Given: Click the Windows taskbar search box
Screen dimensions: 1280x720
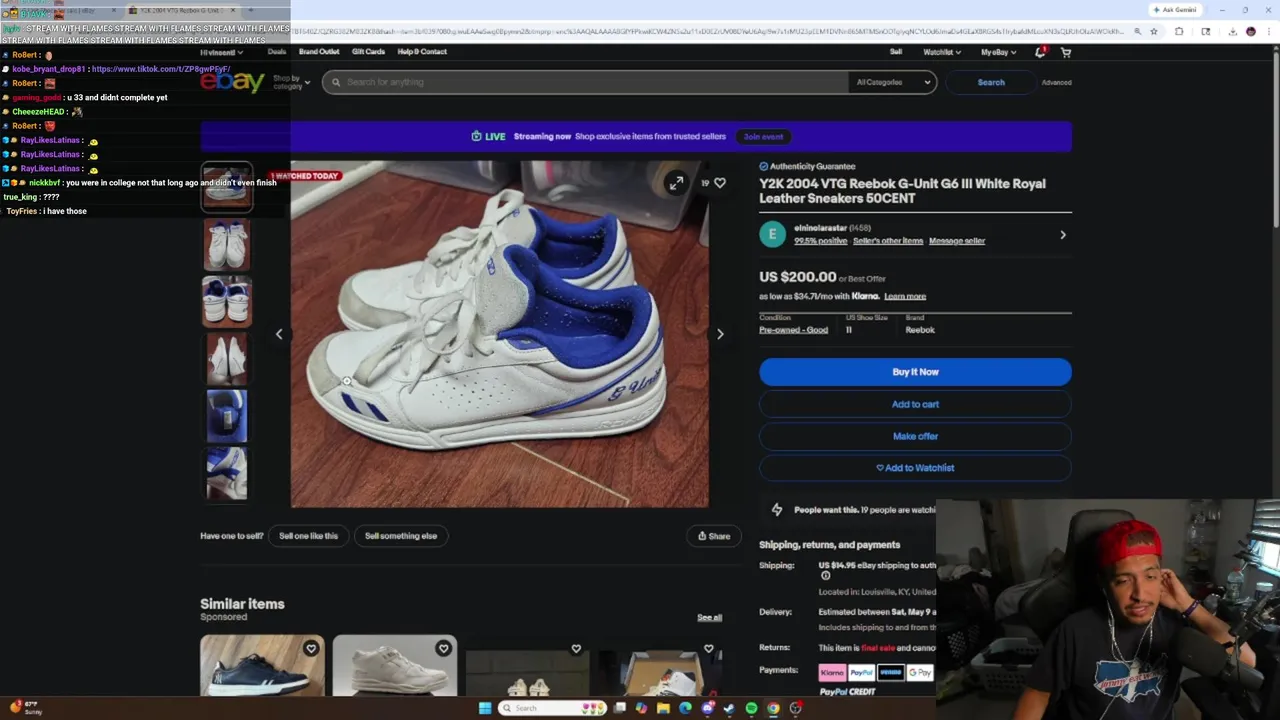Looking at the screenshot, I should coord(553,708).
